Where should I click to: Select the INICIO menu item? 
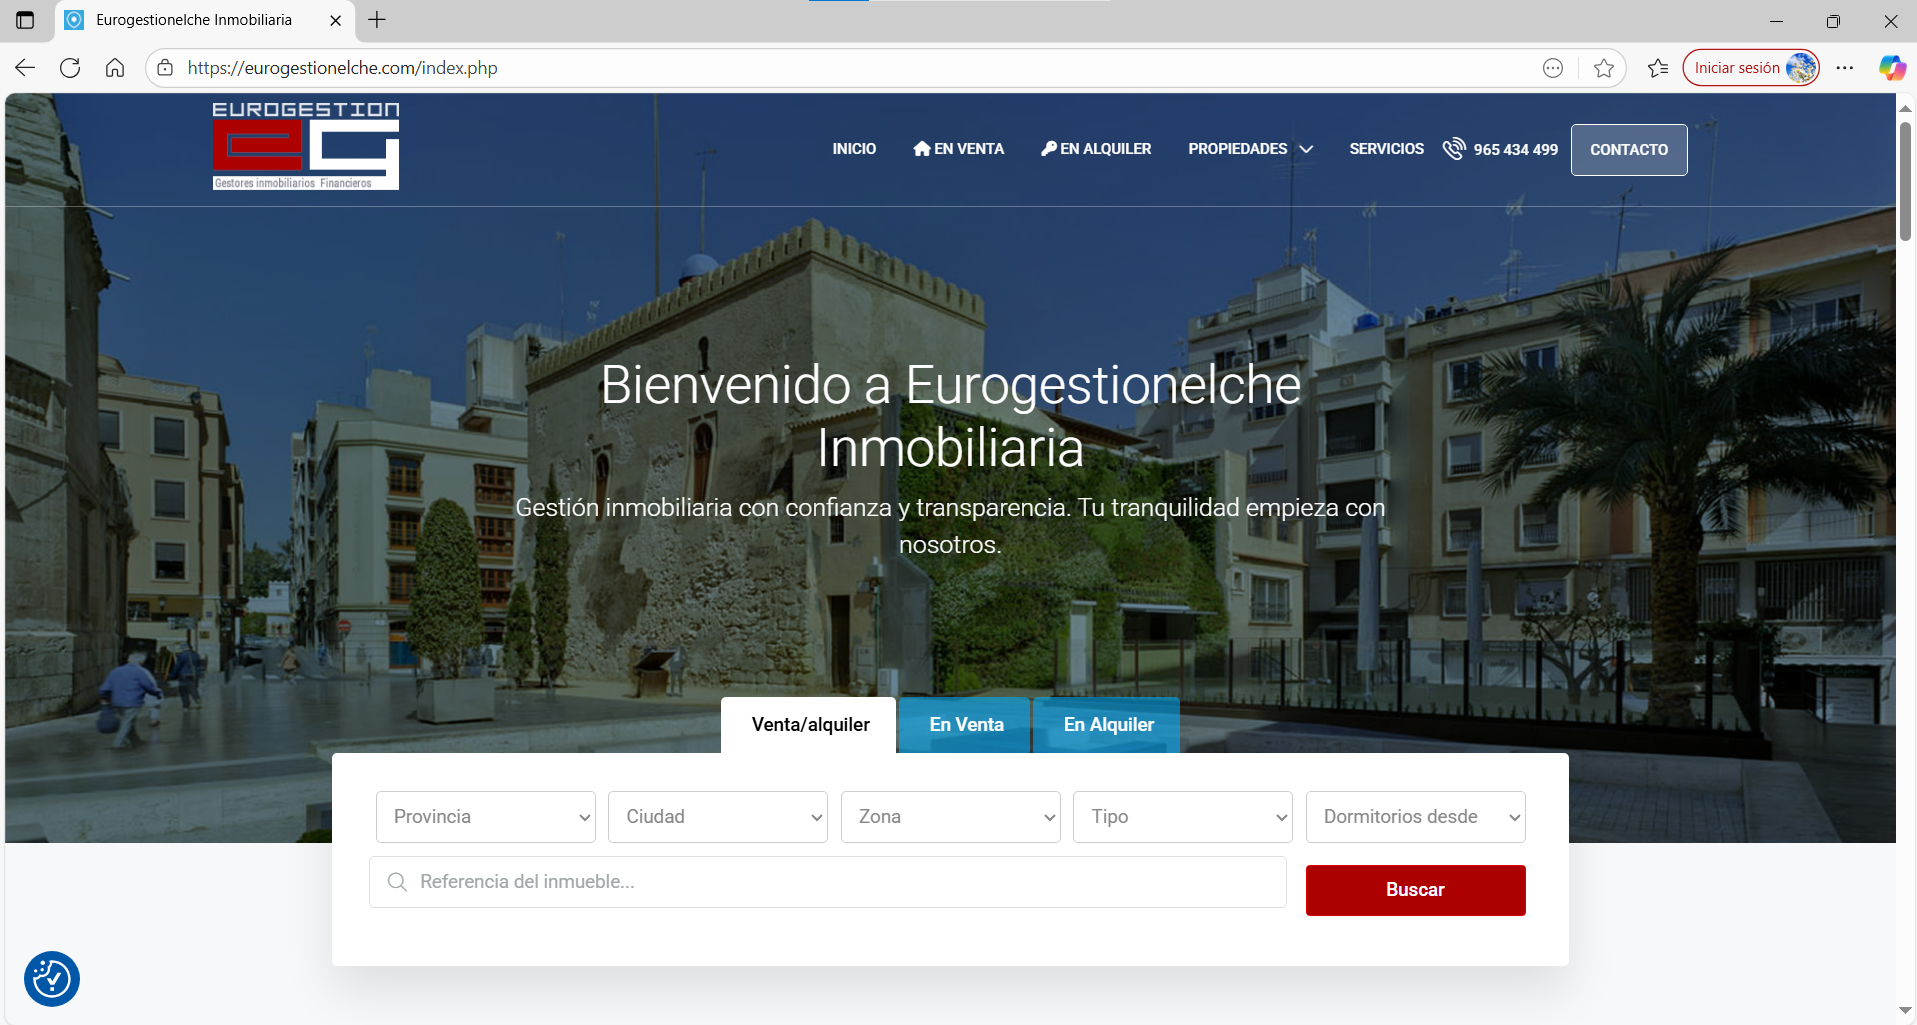(853, 148)
